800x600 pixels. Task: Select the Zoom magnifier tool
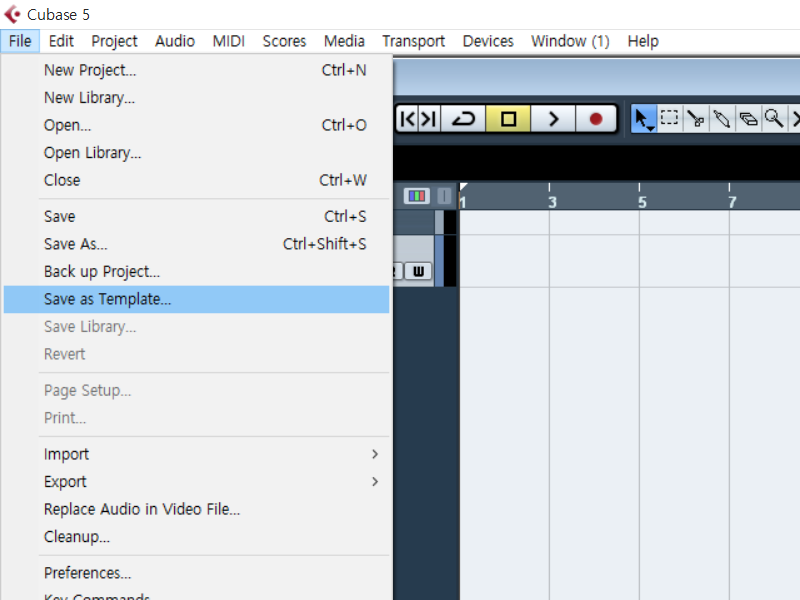coord(774,119)
